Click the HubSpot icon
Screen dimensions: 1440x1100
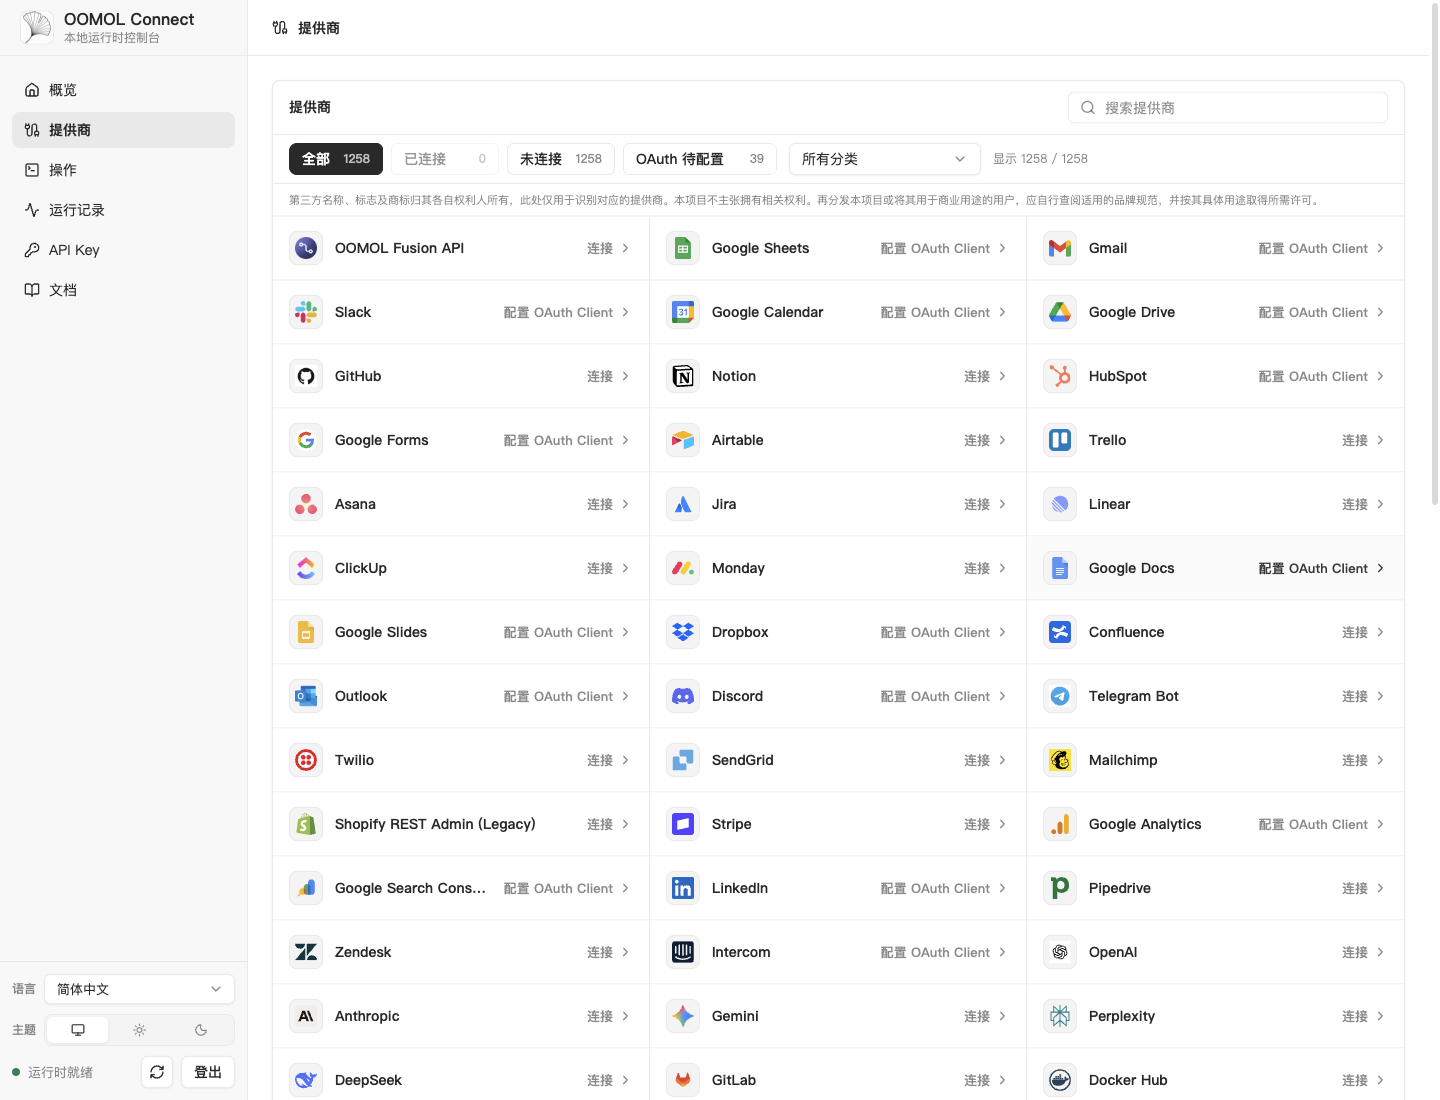click(x=1060, y=376)
